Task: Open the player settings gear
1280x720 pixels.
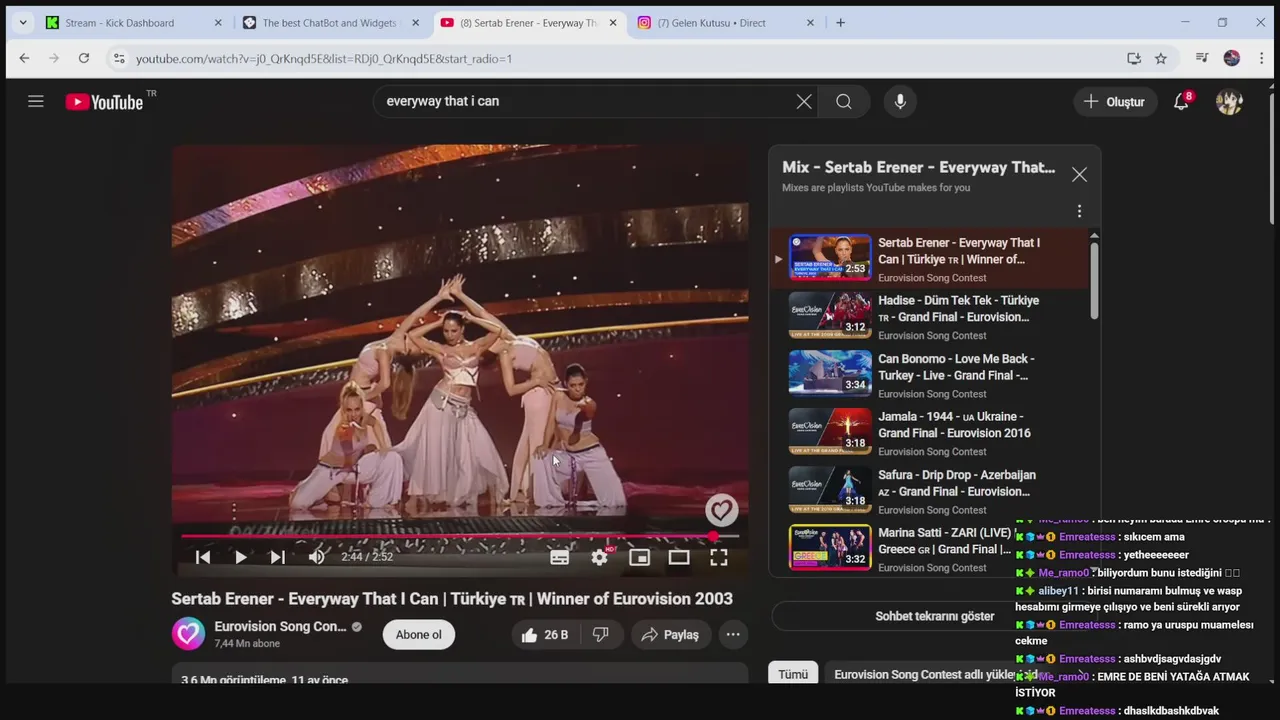Action: point(599,557)
